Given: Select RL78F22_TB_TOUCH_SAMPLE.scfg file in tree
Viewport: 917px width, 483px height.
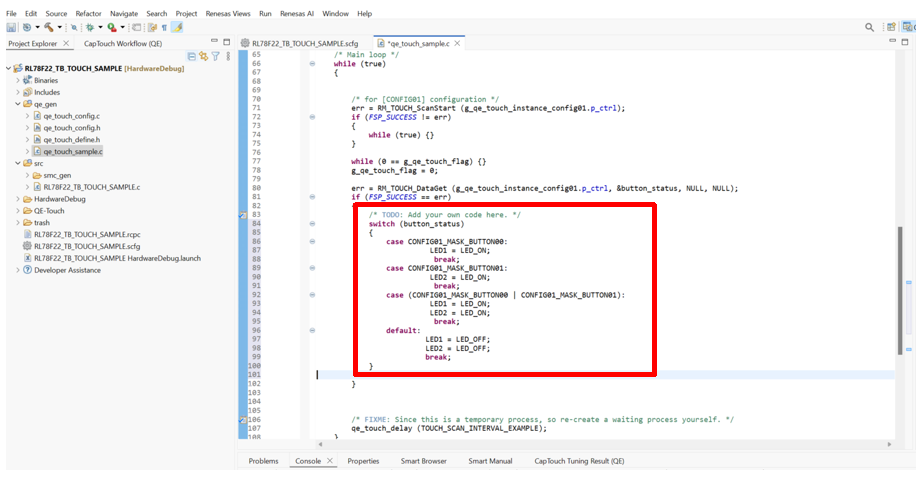Looking at the screenshot, I should click(x=87, y=246).
